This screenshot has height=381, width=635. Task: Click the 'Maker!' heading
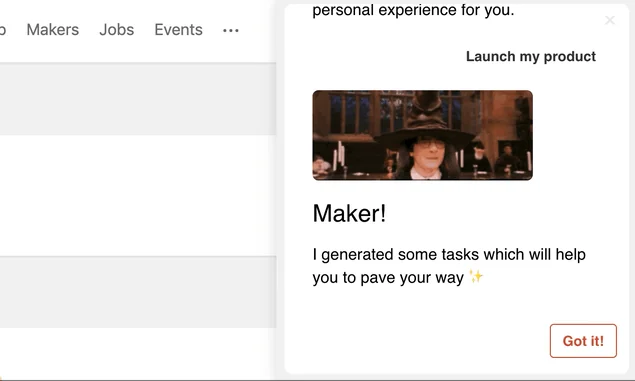[349, 213]
